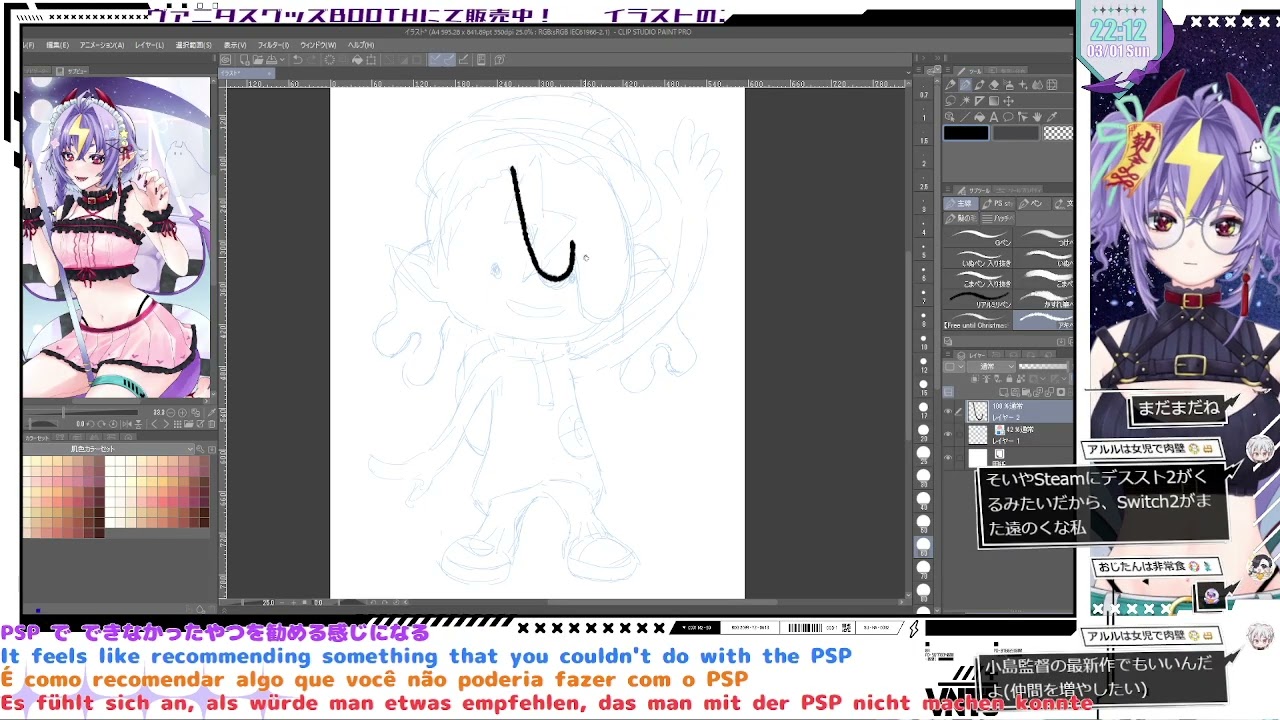Click the Open file folder icon
1280x720 pixels.
point(258,60)
